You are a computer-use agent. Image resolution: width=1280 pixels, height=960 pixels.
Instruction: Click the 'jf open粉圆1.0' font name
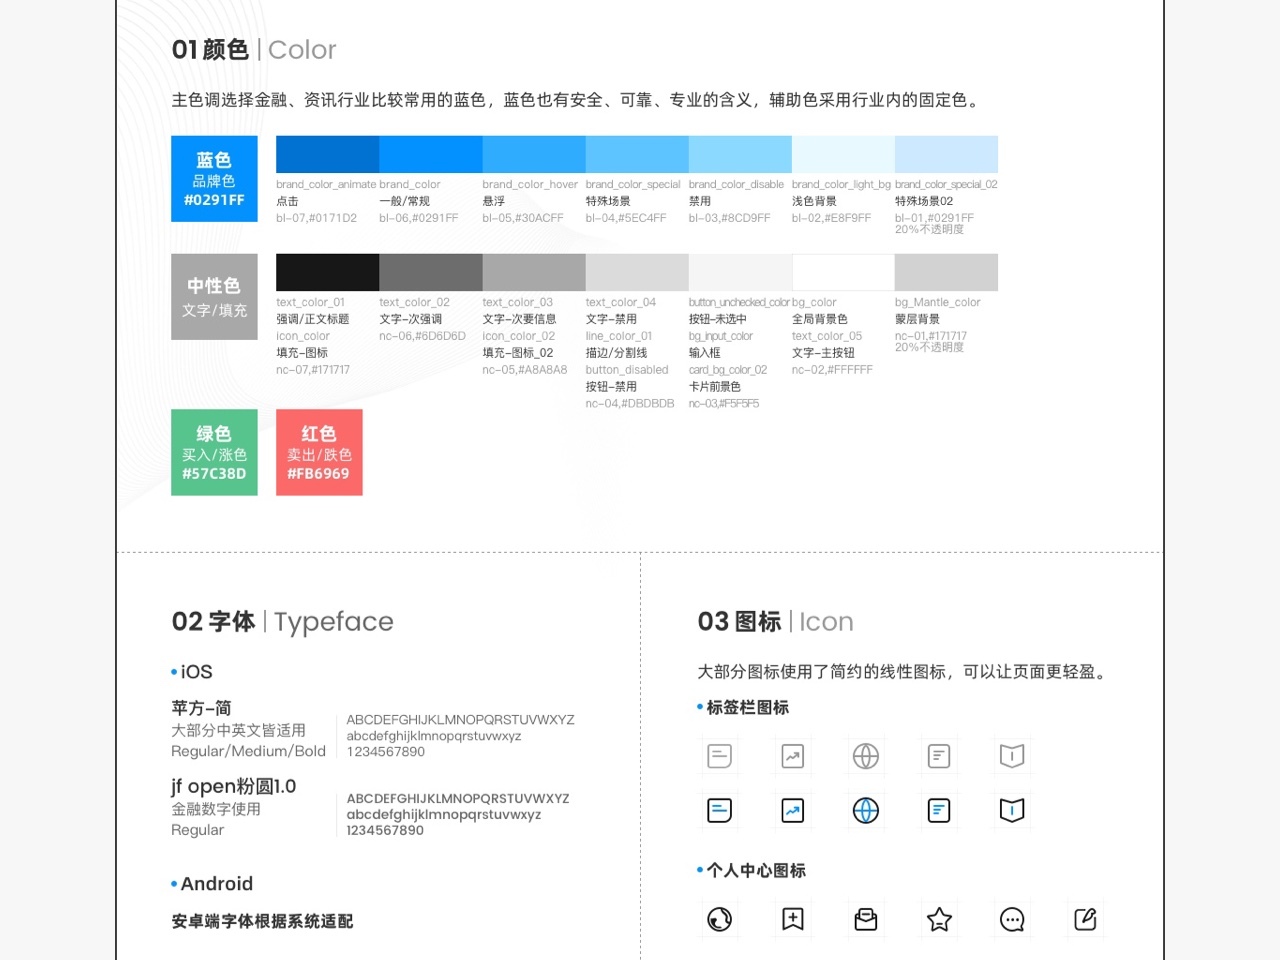[x=233, y=786]
